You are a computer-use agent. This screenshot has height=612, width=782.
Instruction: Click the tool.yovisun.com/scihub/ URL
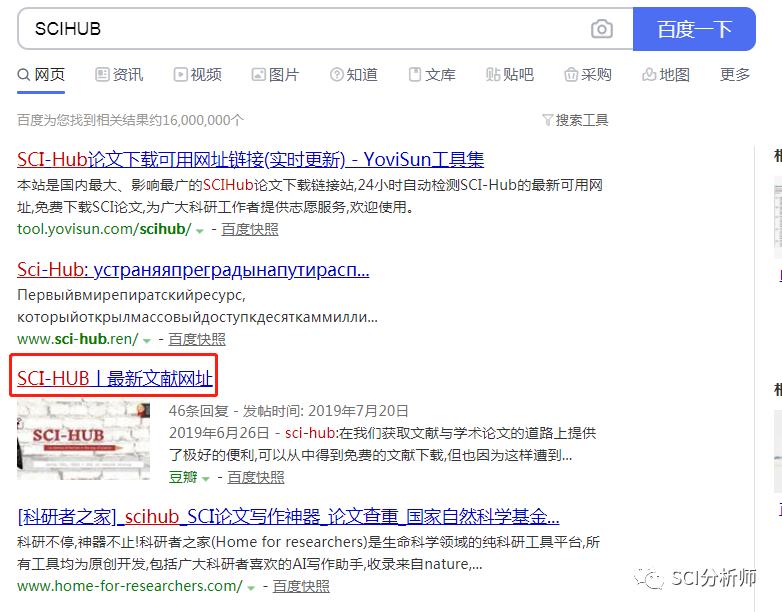tap(104, 229)
